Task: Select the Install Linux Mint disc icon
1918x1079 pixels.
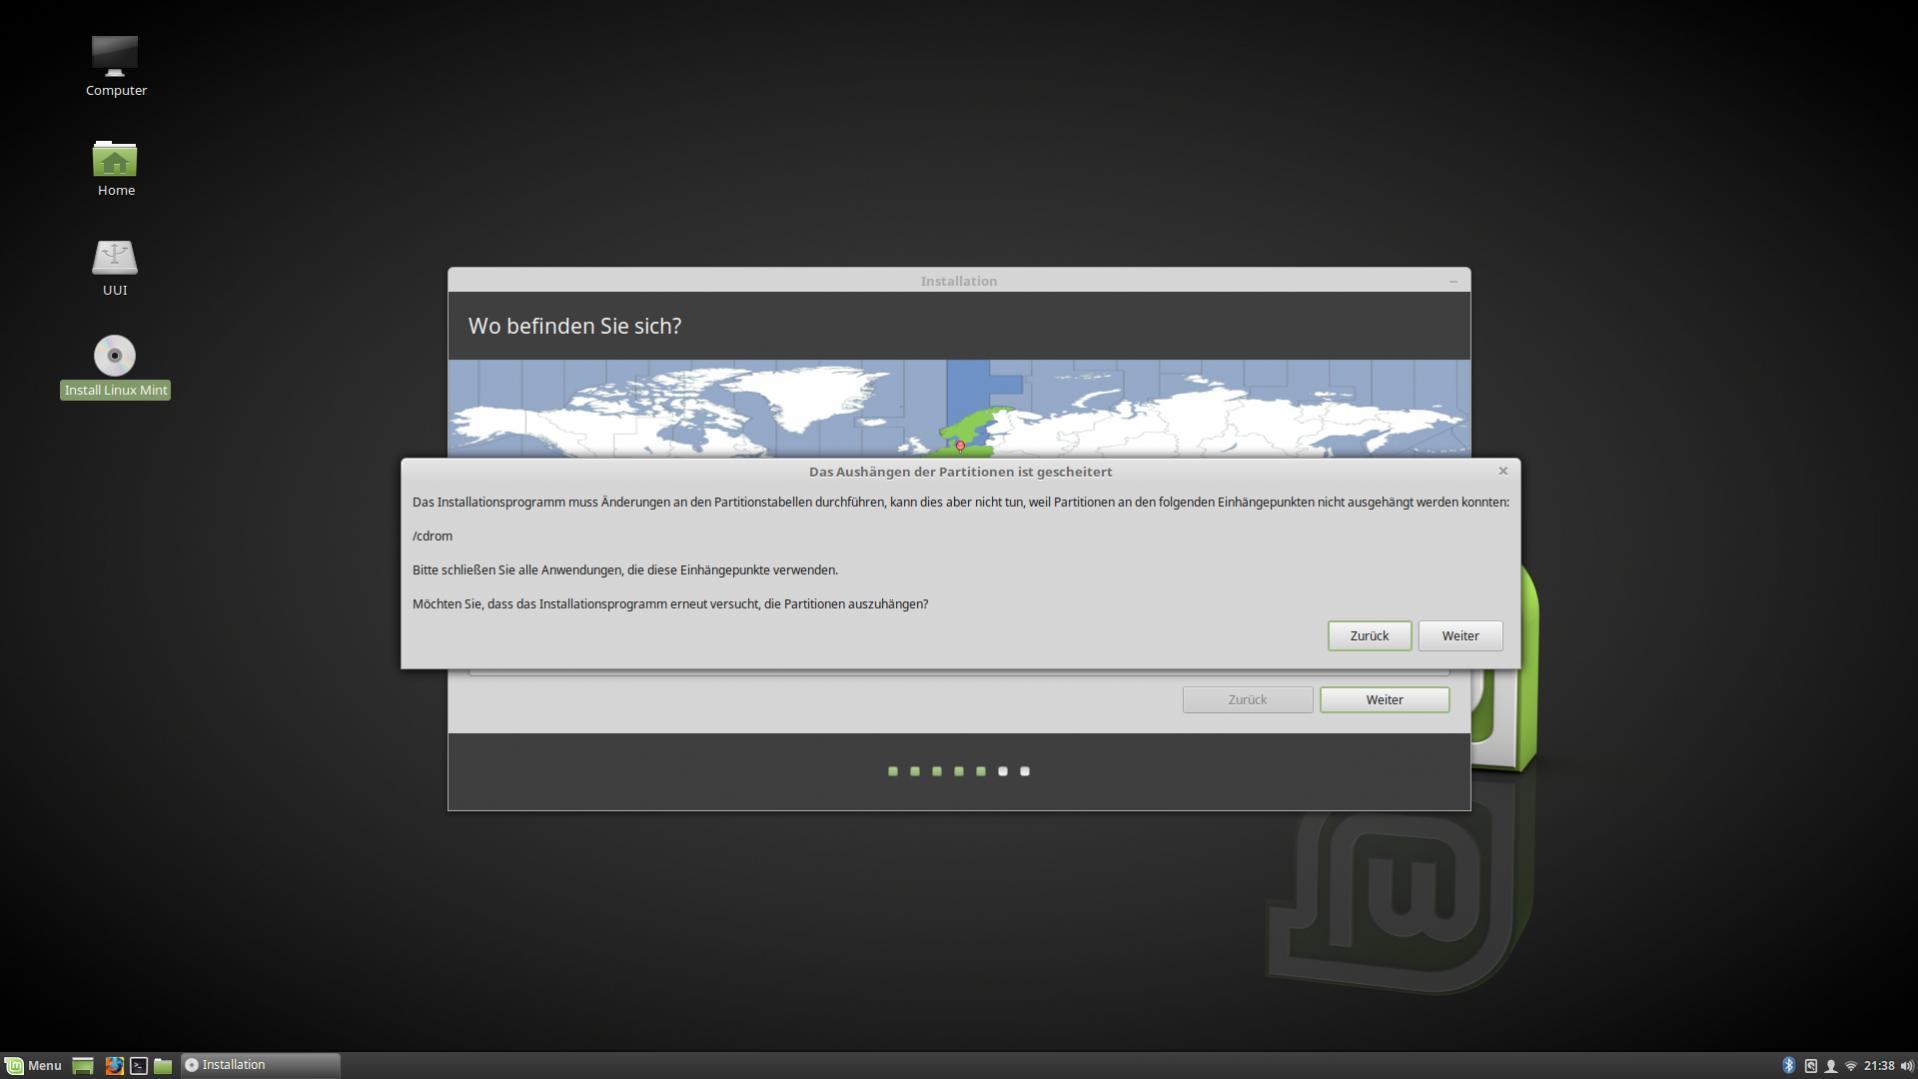Action: pyautogui.click(x=115, y=366)
